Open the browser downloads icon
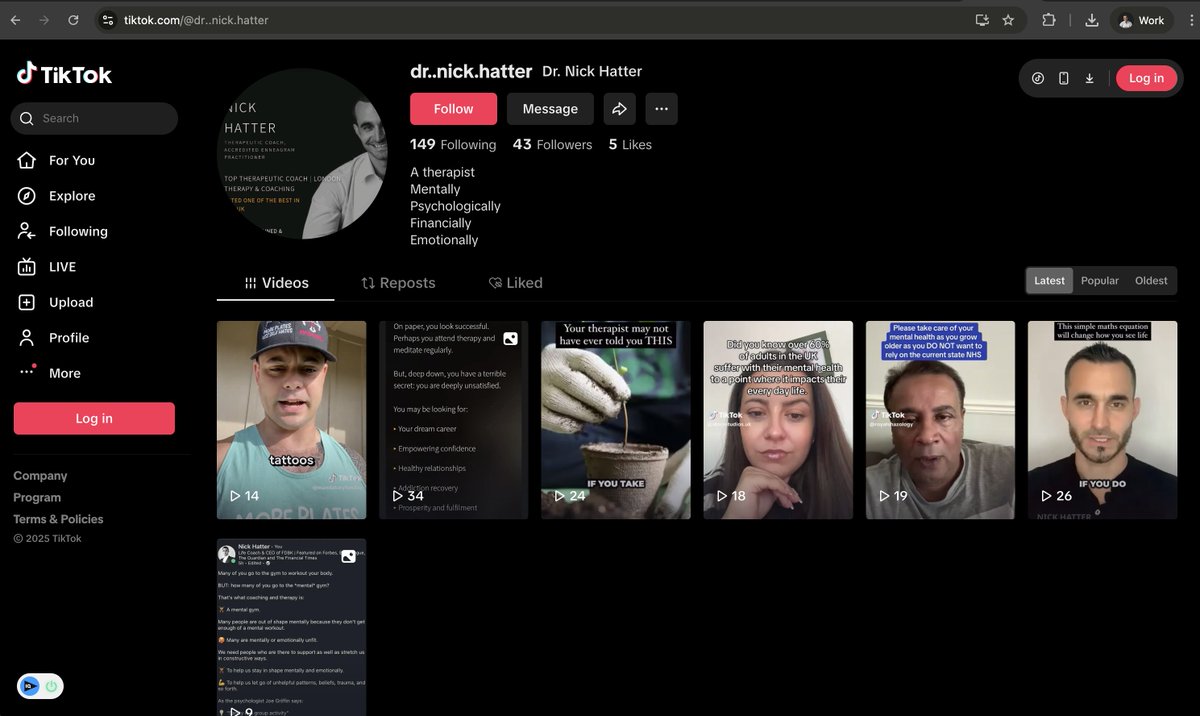 (1092, 20)
